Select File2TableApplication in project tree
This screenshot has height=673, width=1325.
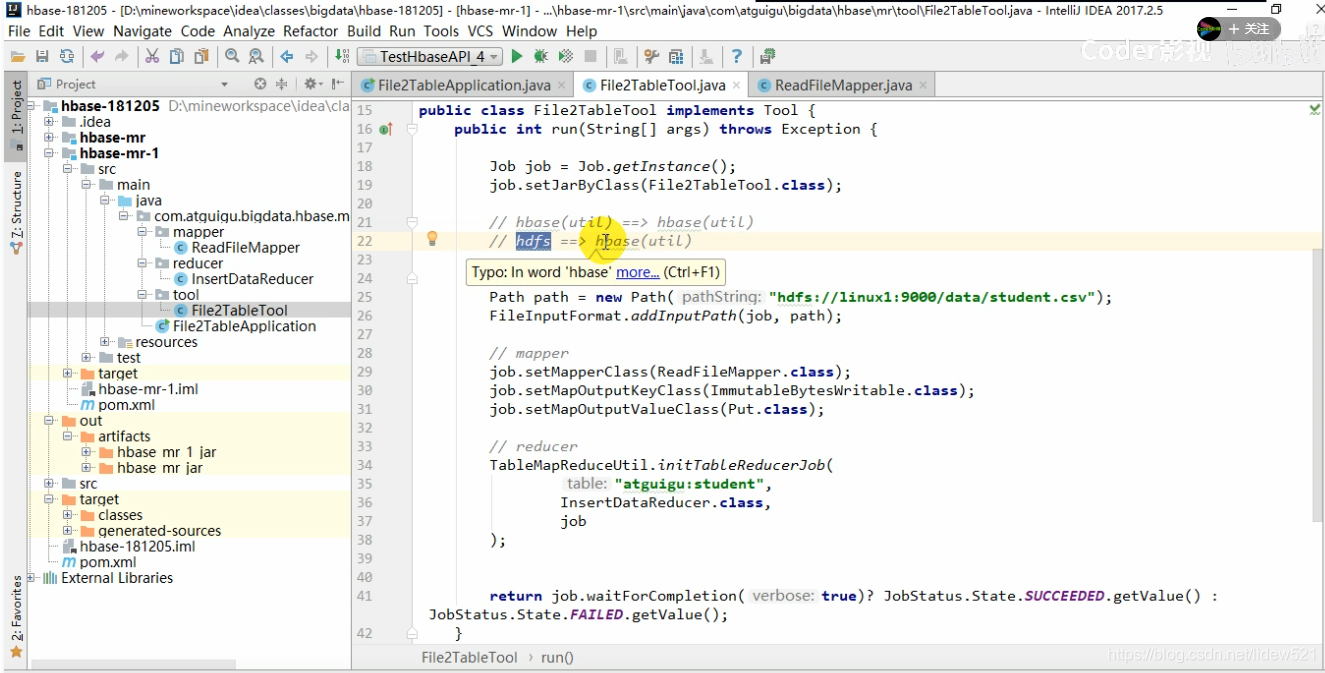tap(244, 326)
